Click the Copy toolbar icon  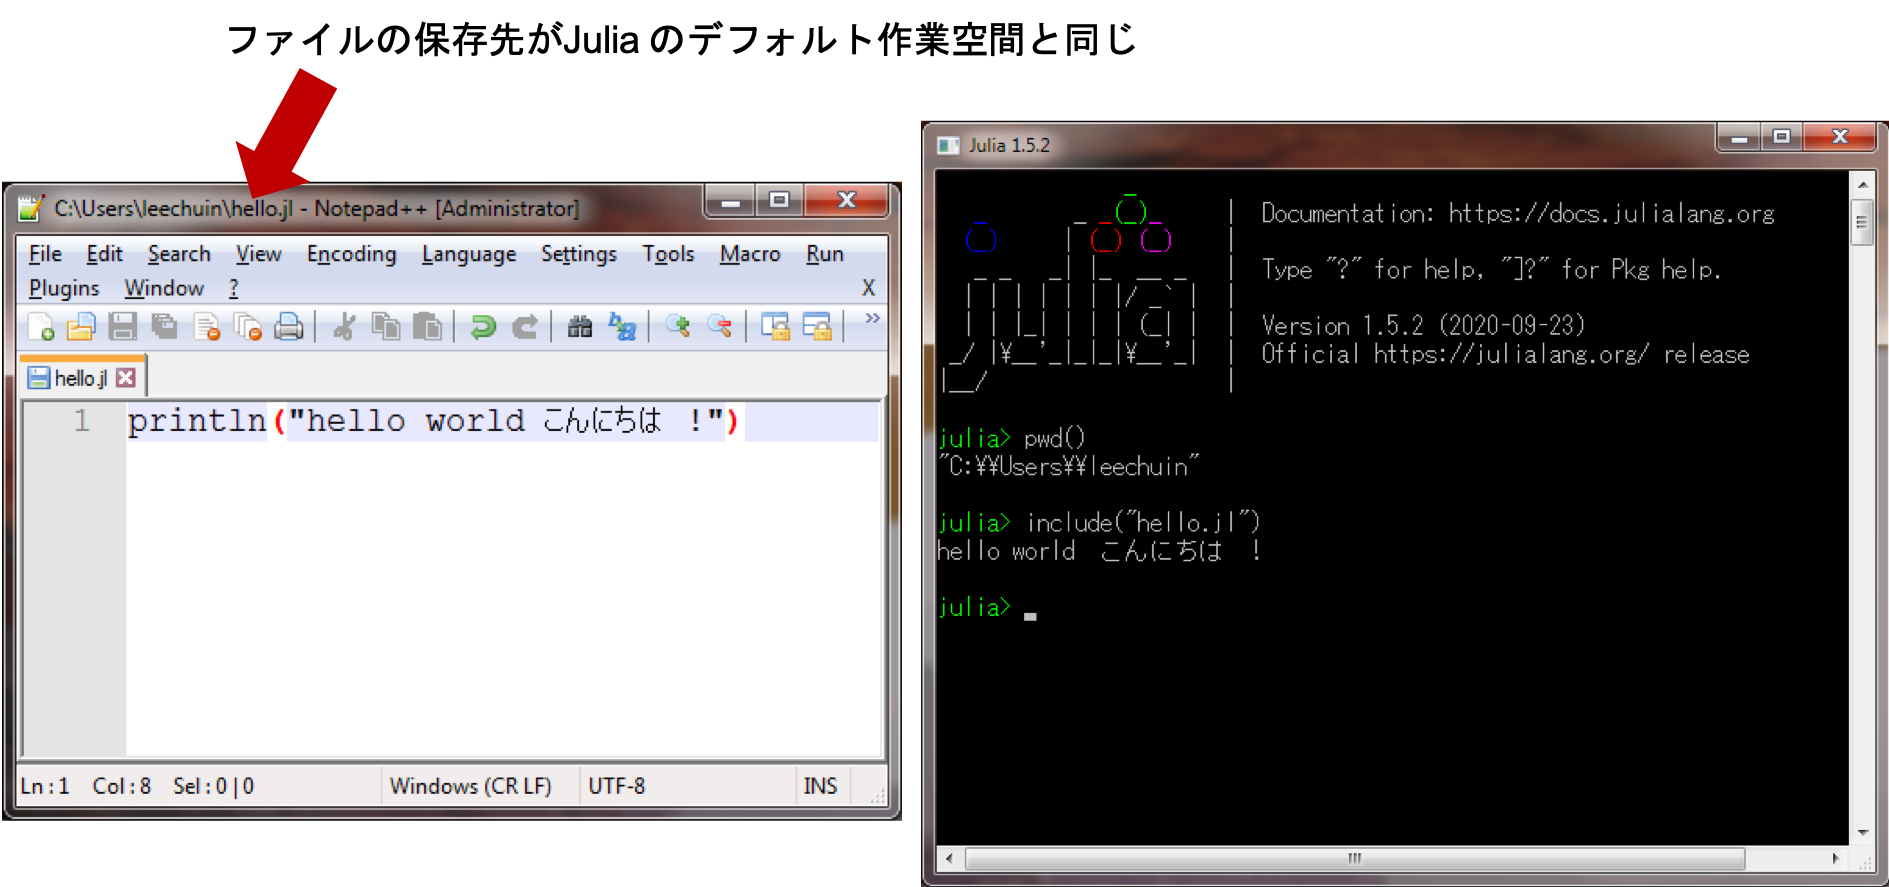click(385, 326)
